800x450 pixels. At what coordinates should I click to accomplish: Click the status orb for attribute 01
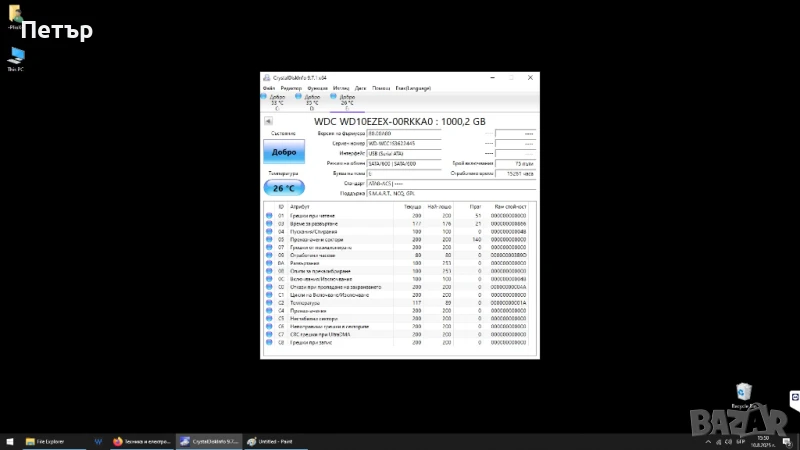[x=269, y=215]
